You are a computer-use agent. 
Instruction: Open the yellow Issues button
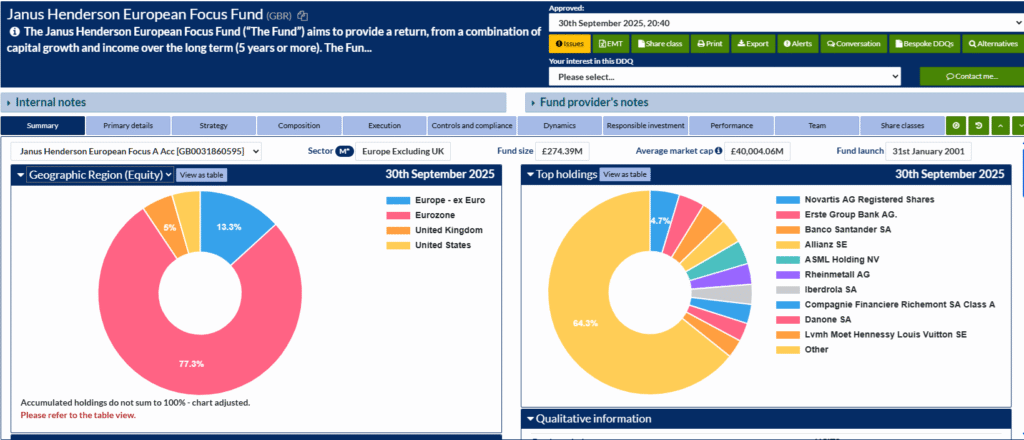click(570, 44)
